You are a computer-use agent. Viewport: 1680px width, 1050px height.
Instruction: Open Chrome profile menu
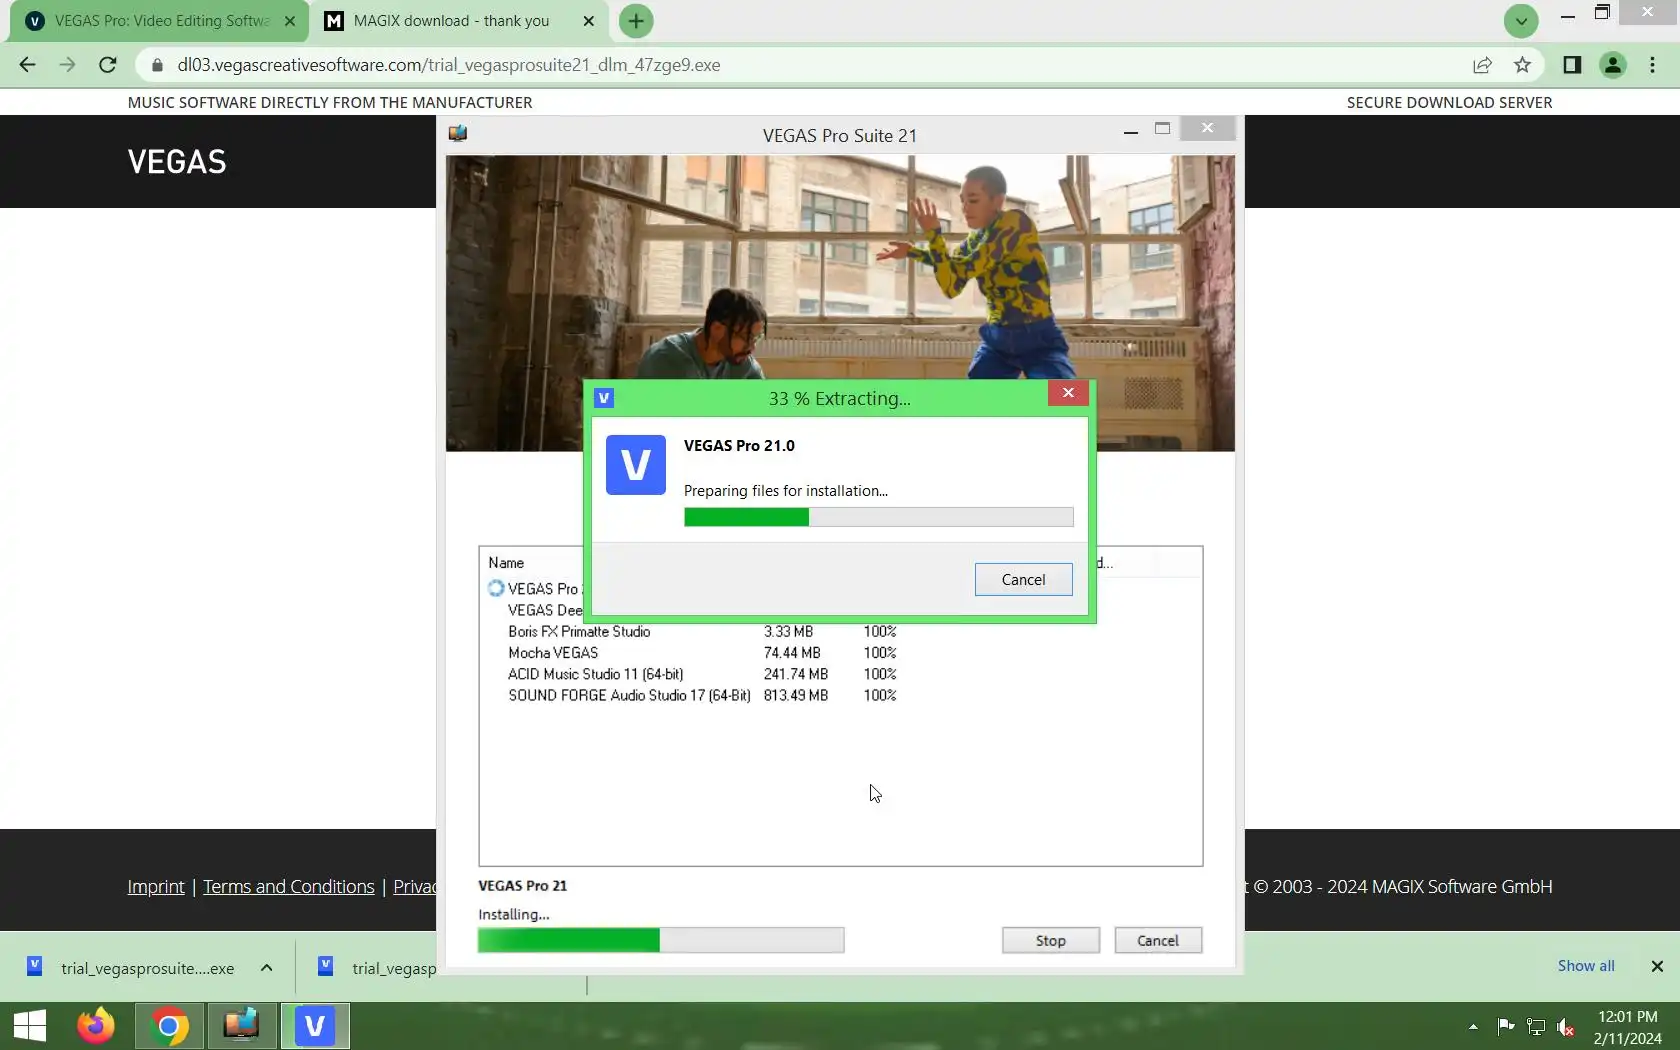pos(1613,65)
